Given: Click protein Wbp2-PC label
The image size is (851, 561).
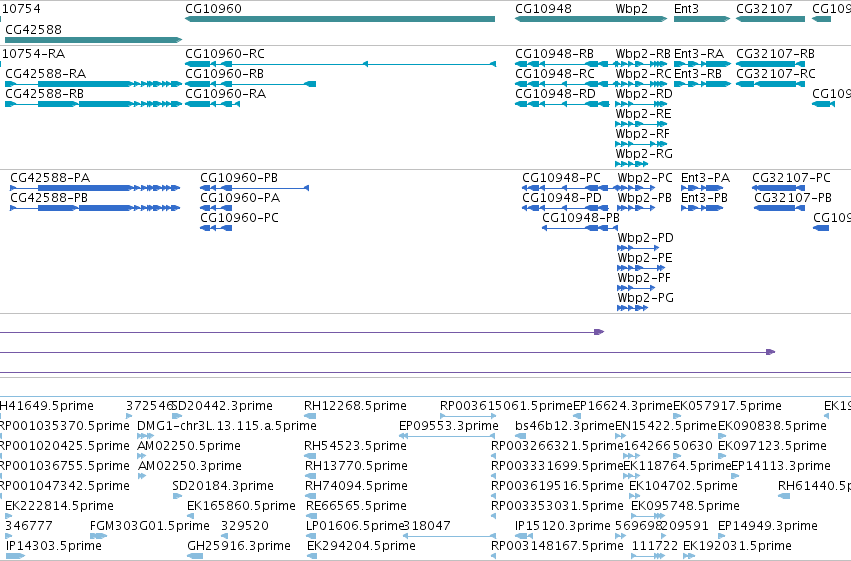Looking at the screenshot, I should click(x=645, y=178).
